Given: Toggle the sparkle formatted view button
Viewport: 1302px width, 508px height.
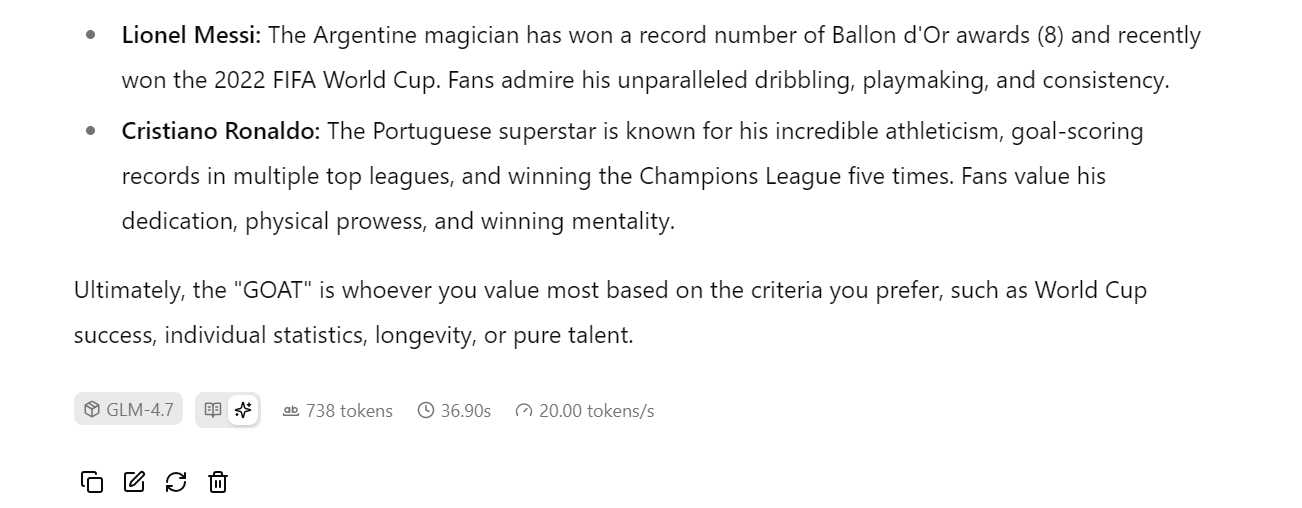Looking at the screenshot, I should pos(243,410).
